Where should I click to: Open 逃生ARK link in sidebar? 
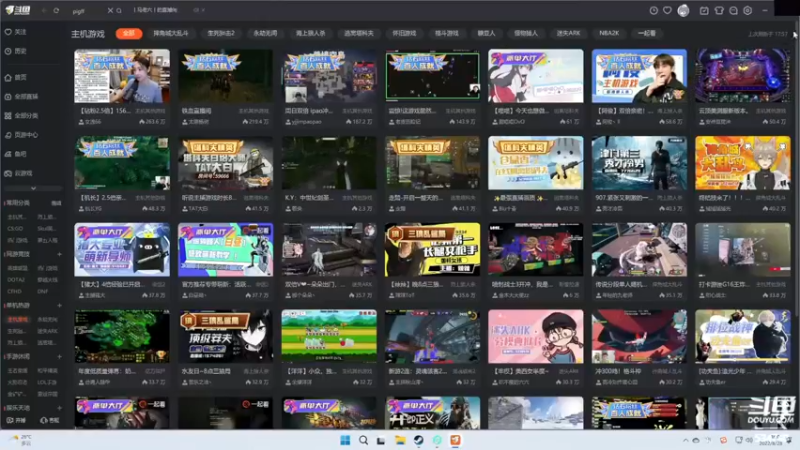point(47,331)
